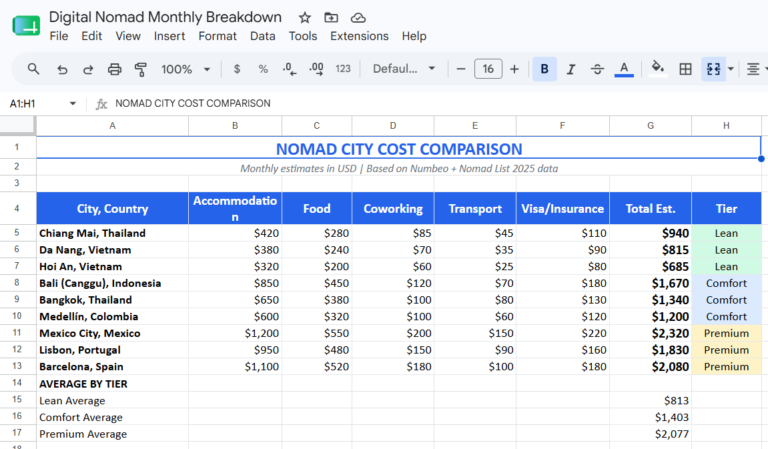Open the Tools menu
This screenshot has height=449, width=768.
[x=303, y=36]
